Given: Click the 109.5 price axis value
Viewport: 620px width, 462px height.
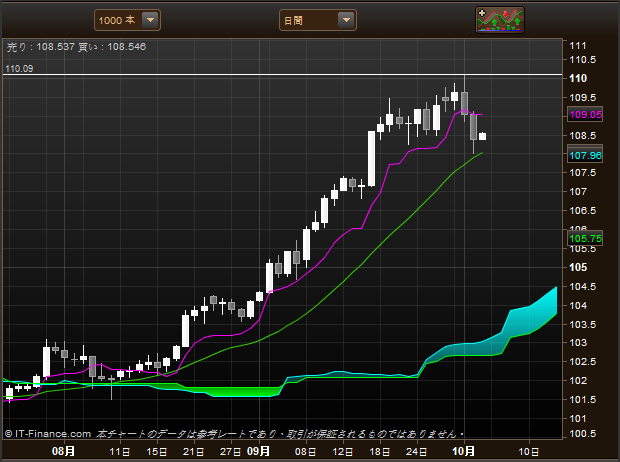Looking at the screenshot, I should [582, 97].
